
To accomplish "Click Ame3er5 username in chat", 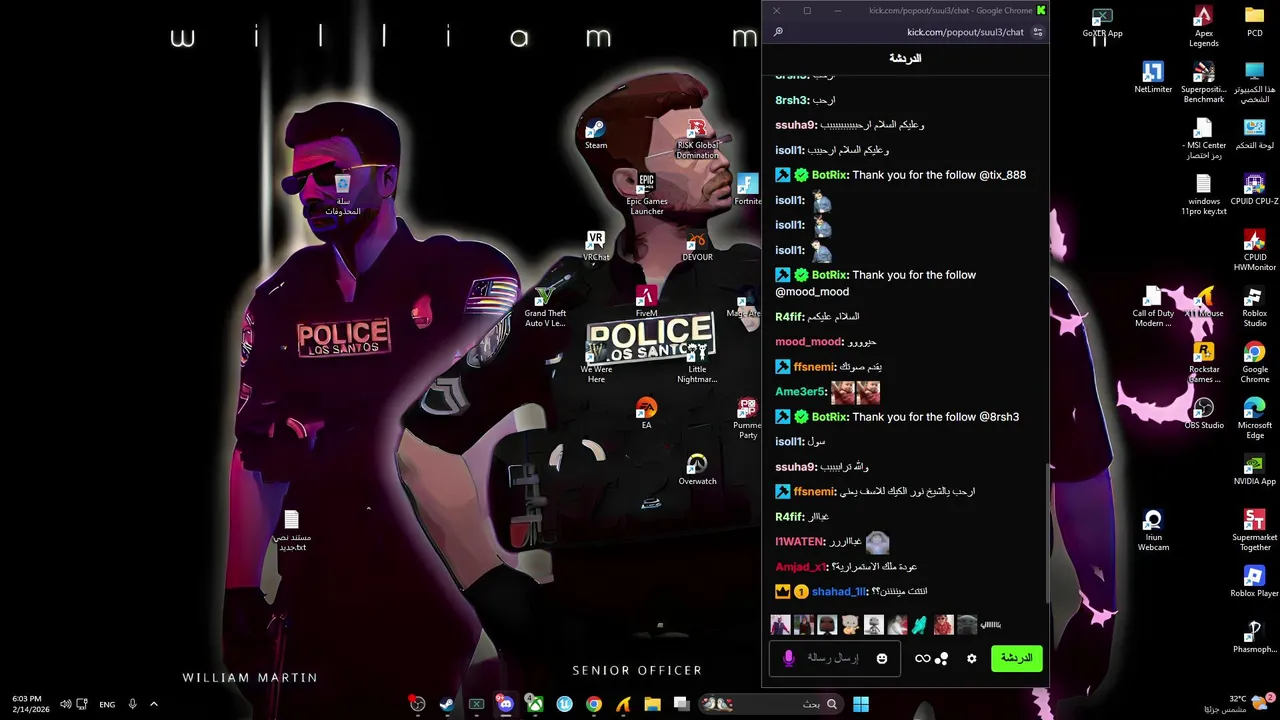I will [x=801, y=392].
